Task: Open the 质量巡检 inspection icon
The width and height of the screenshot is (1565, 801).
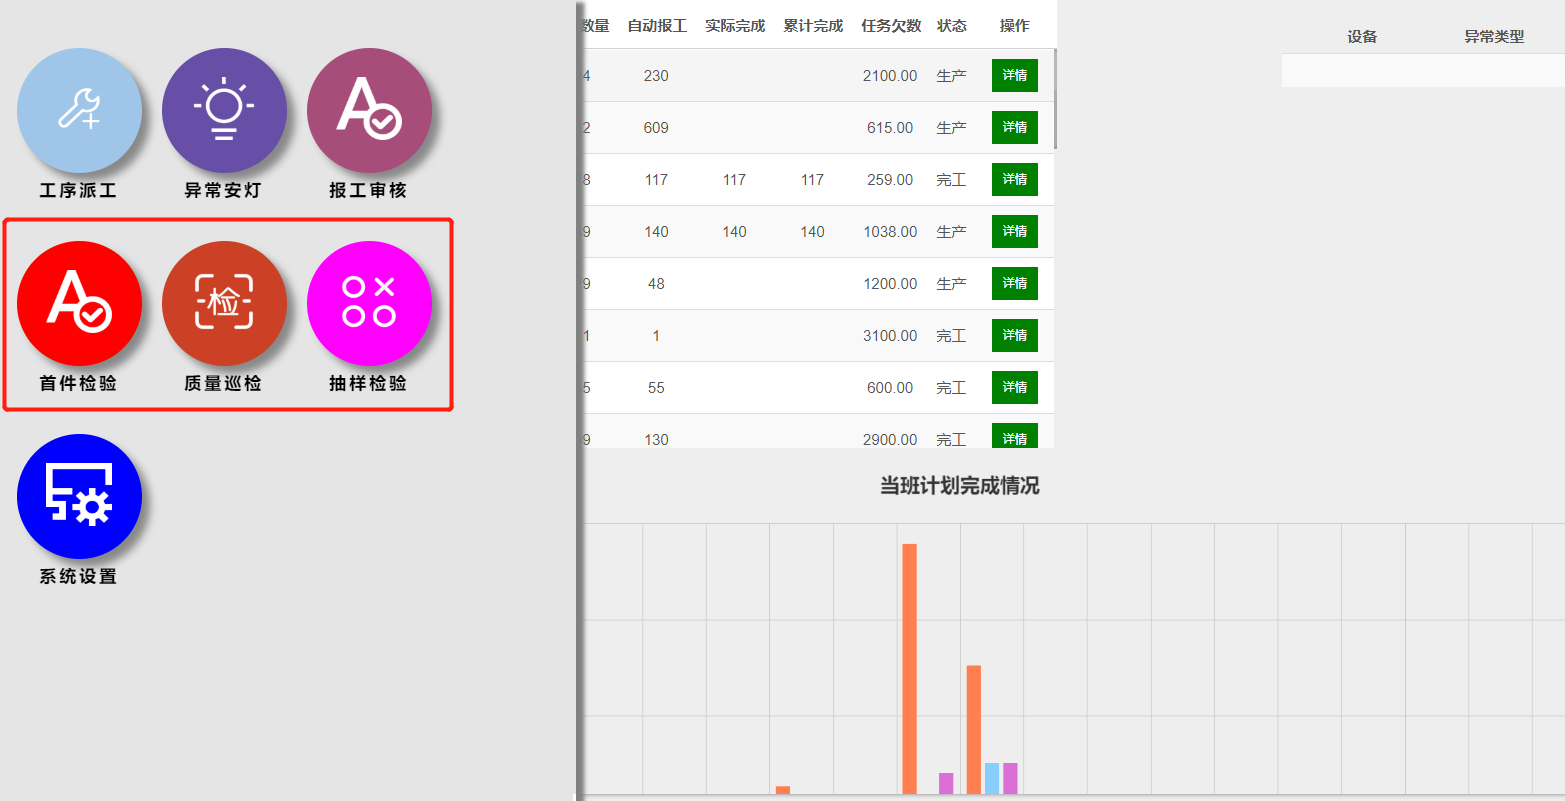Action: [224, 303]
